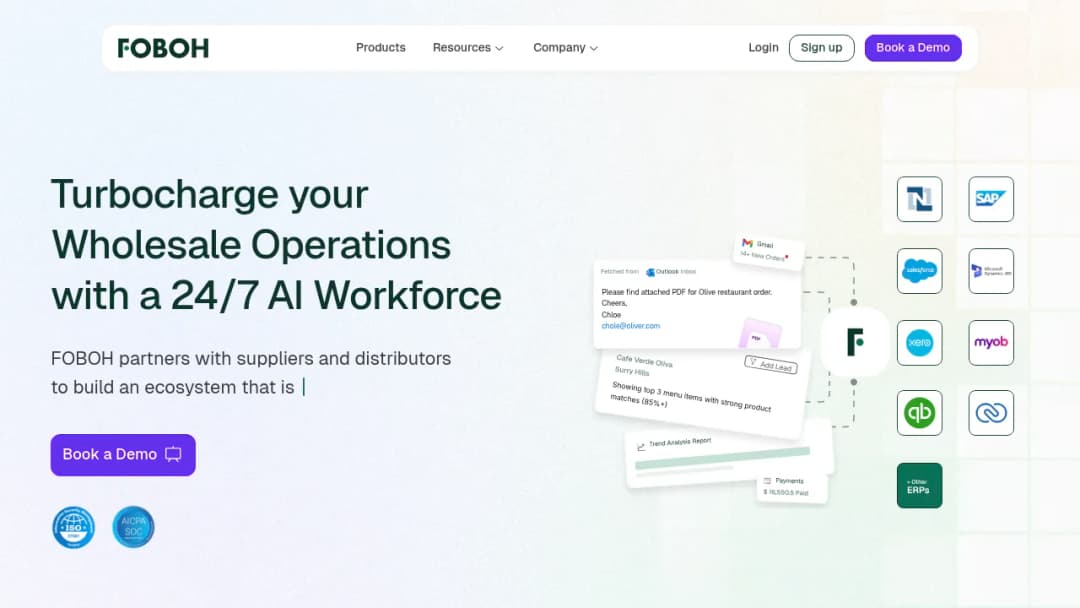Click the central FOBOH F hub icon

click(855, 342)
